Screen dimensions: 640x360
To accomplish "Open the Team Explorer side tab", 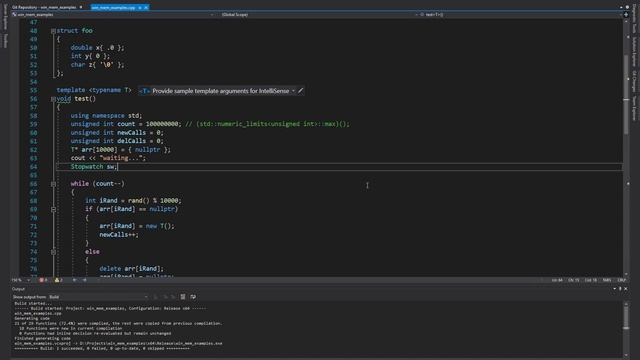I will (x=634, y=108).
